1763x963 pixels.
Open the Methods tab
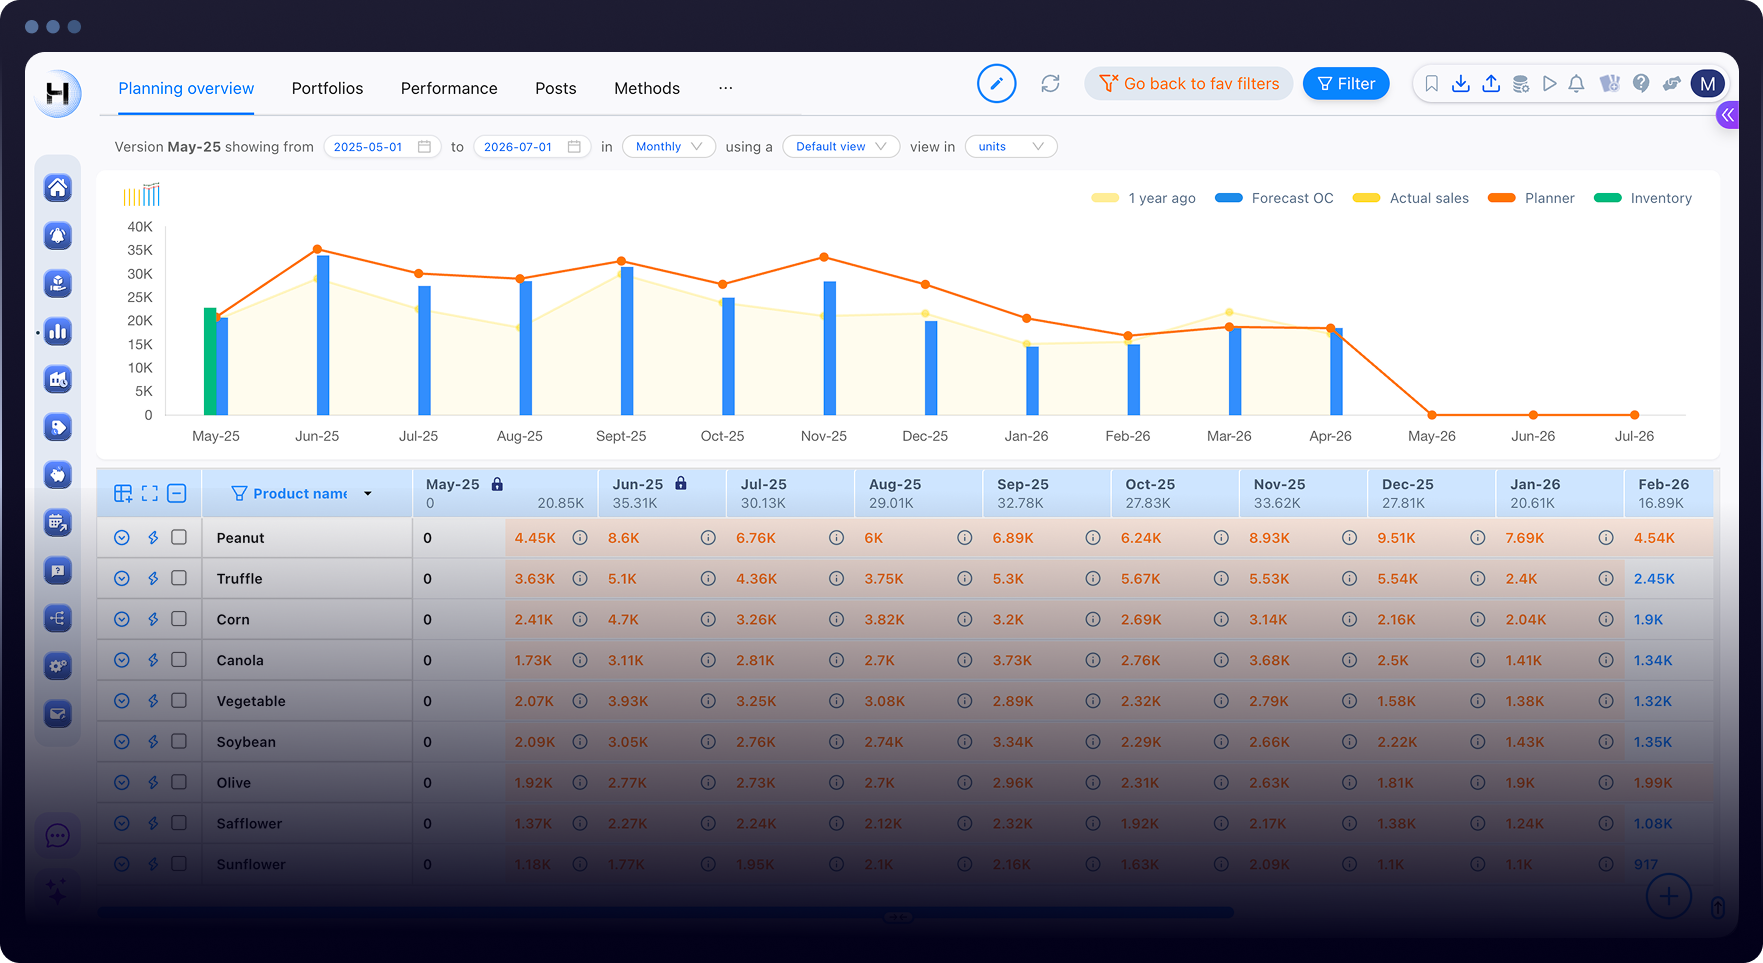(x=647, y=88)
